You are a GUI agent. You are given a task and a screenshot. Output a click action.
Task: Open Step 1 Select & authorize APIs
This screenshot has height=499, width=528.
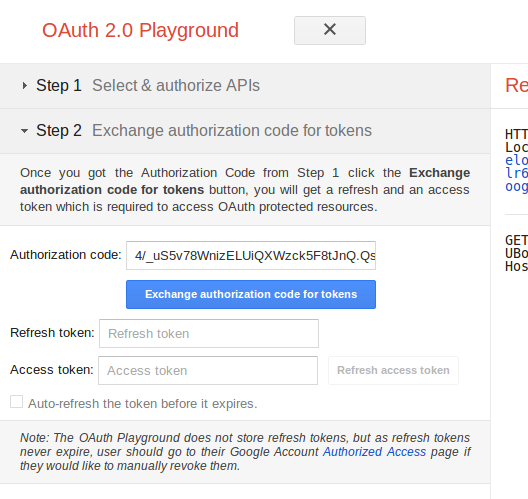pos(245,86)
